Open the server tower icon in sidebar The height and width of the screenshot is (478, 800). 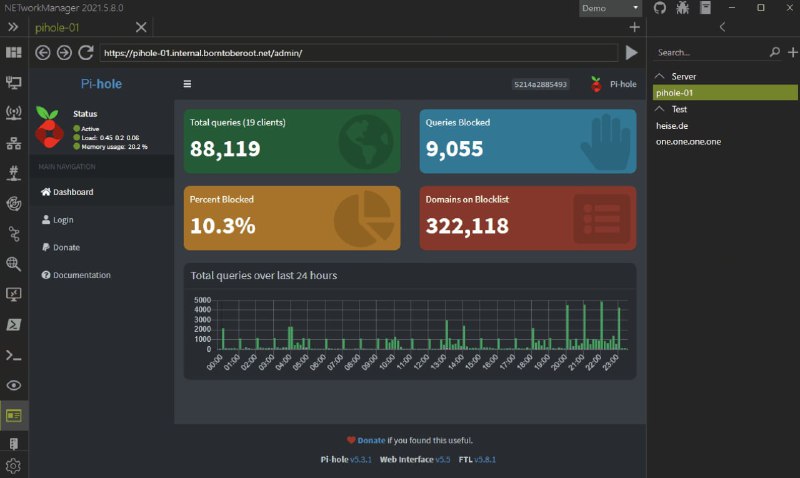tap(13, 444)
